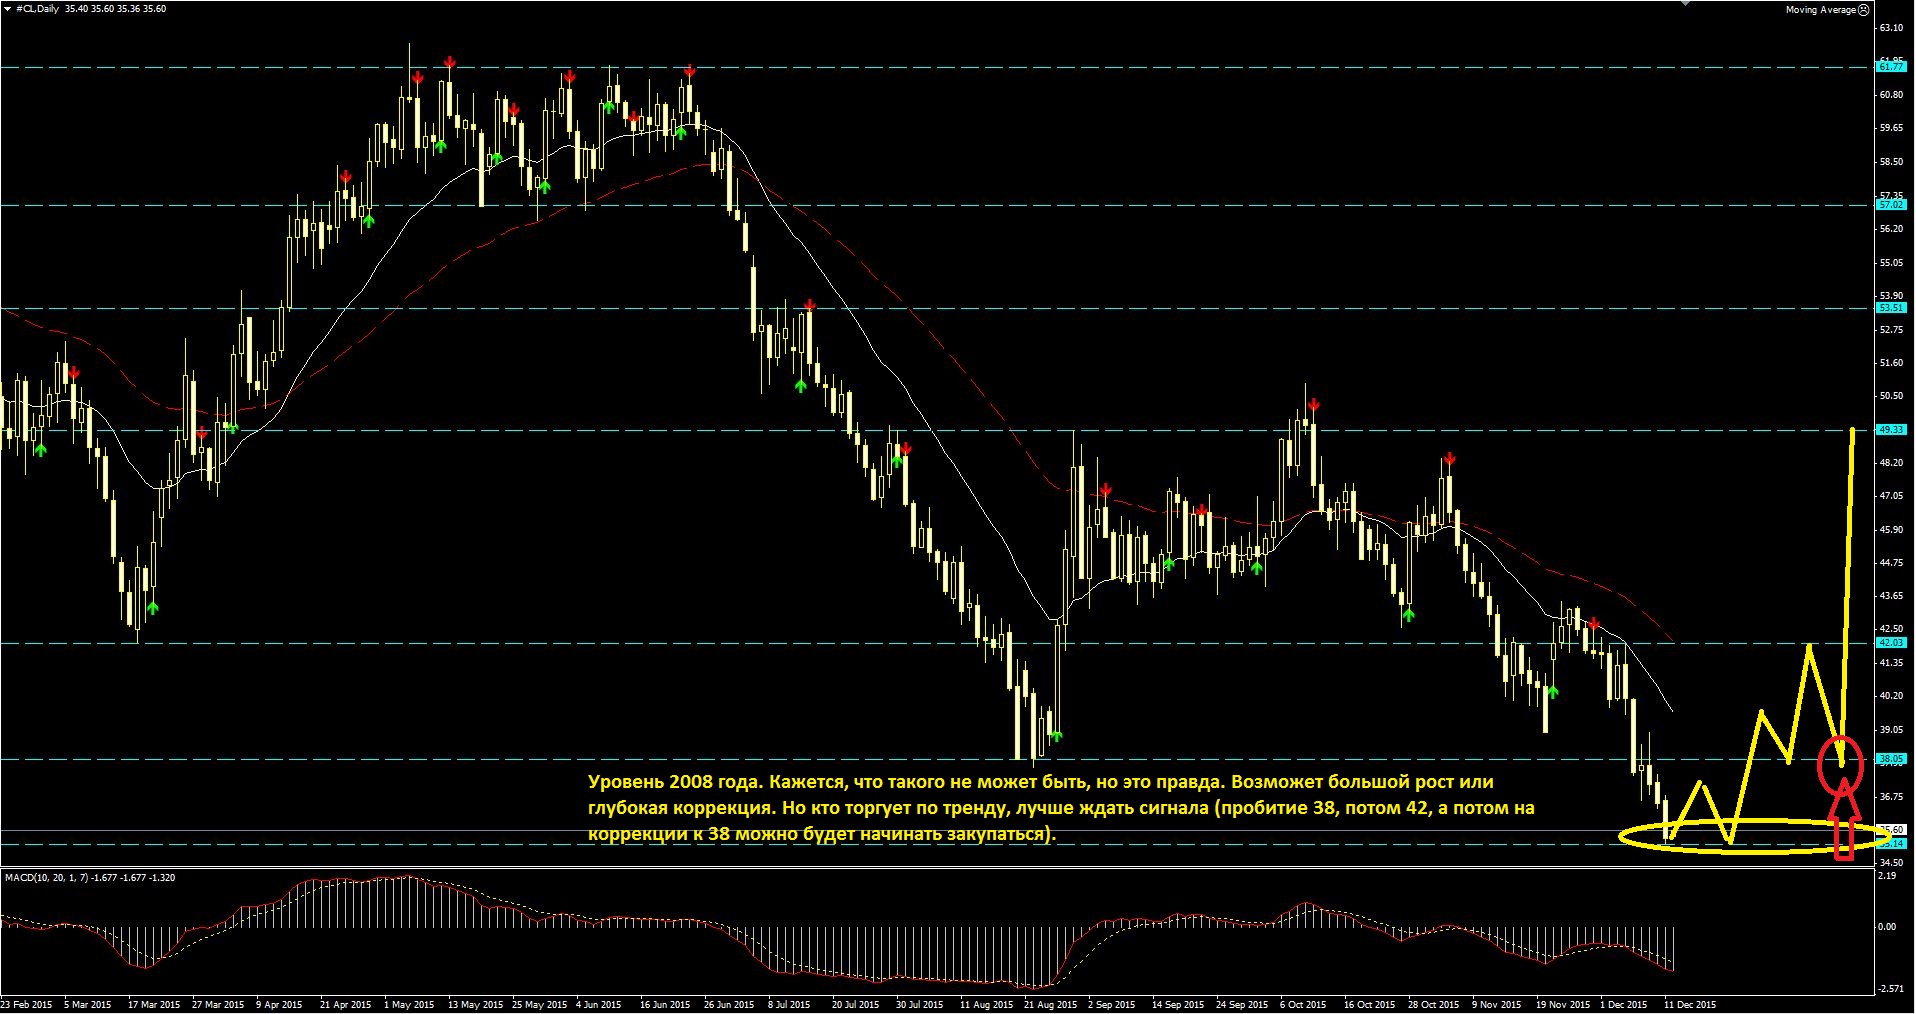Viewport: 1916px width, 1014px height.
Task: Click the 25 May 2015 date label
Action: (x=539, y=1005)
